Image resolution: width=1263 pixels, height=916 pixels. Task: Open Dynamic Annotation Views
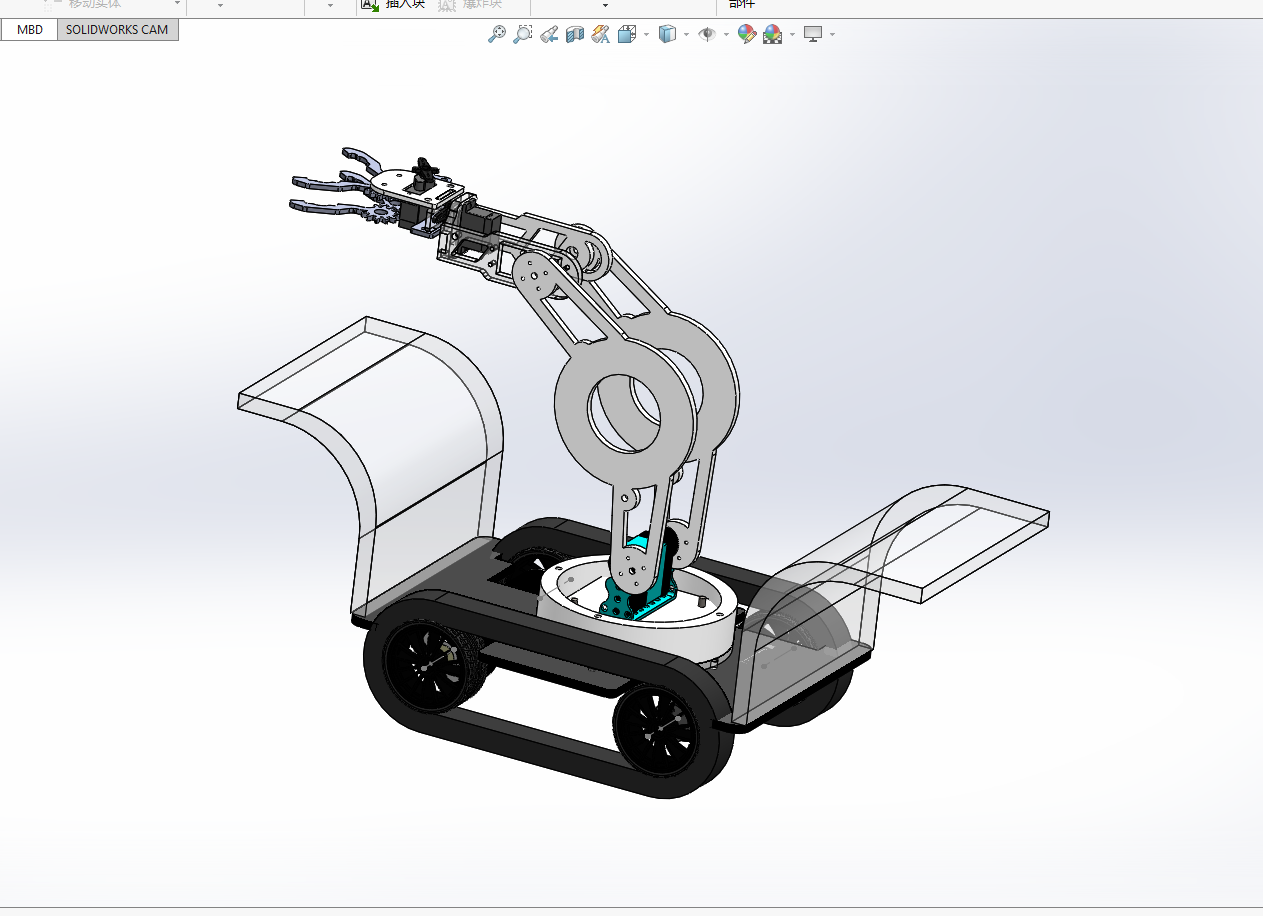point(600,34)
